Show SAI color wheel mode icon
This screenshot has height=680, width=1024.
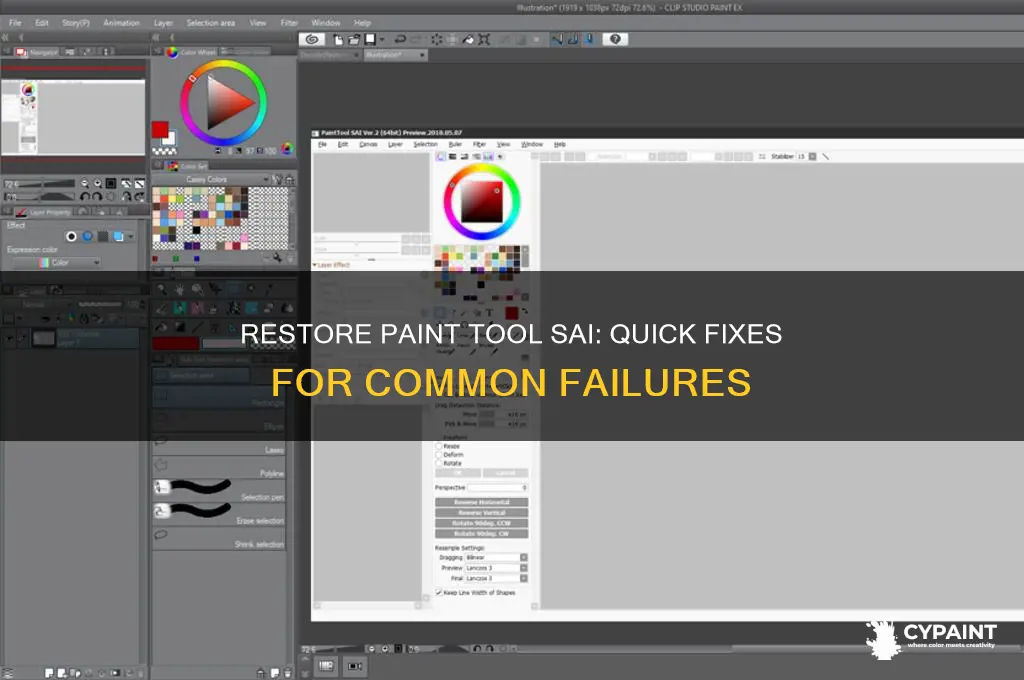(440, 157)
